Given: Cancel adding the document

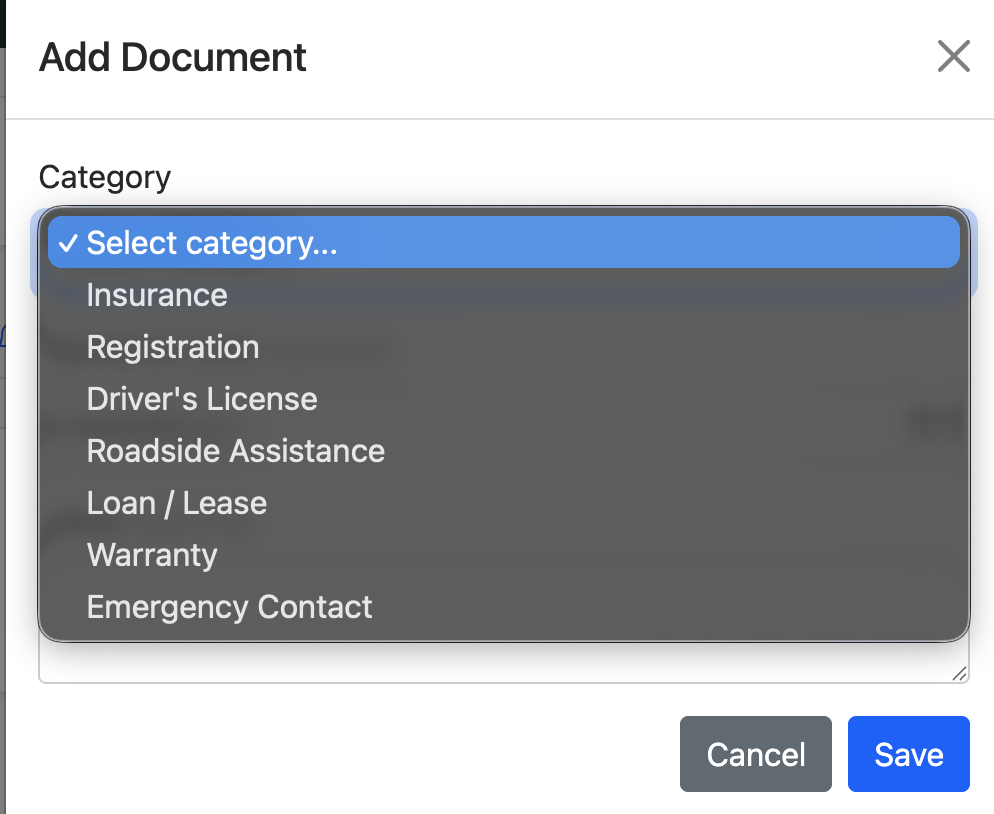Looking at the screenshot, I should (755, 754).
